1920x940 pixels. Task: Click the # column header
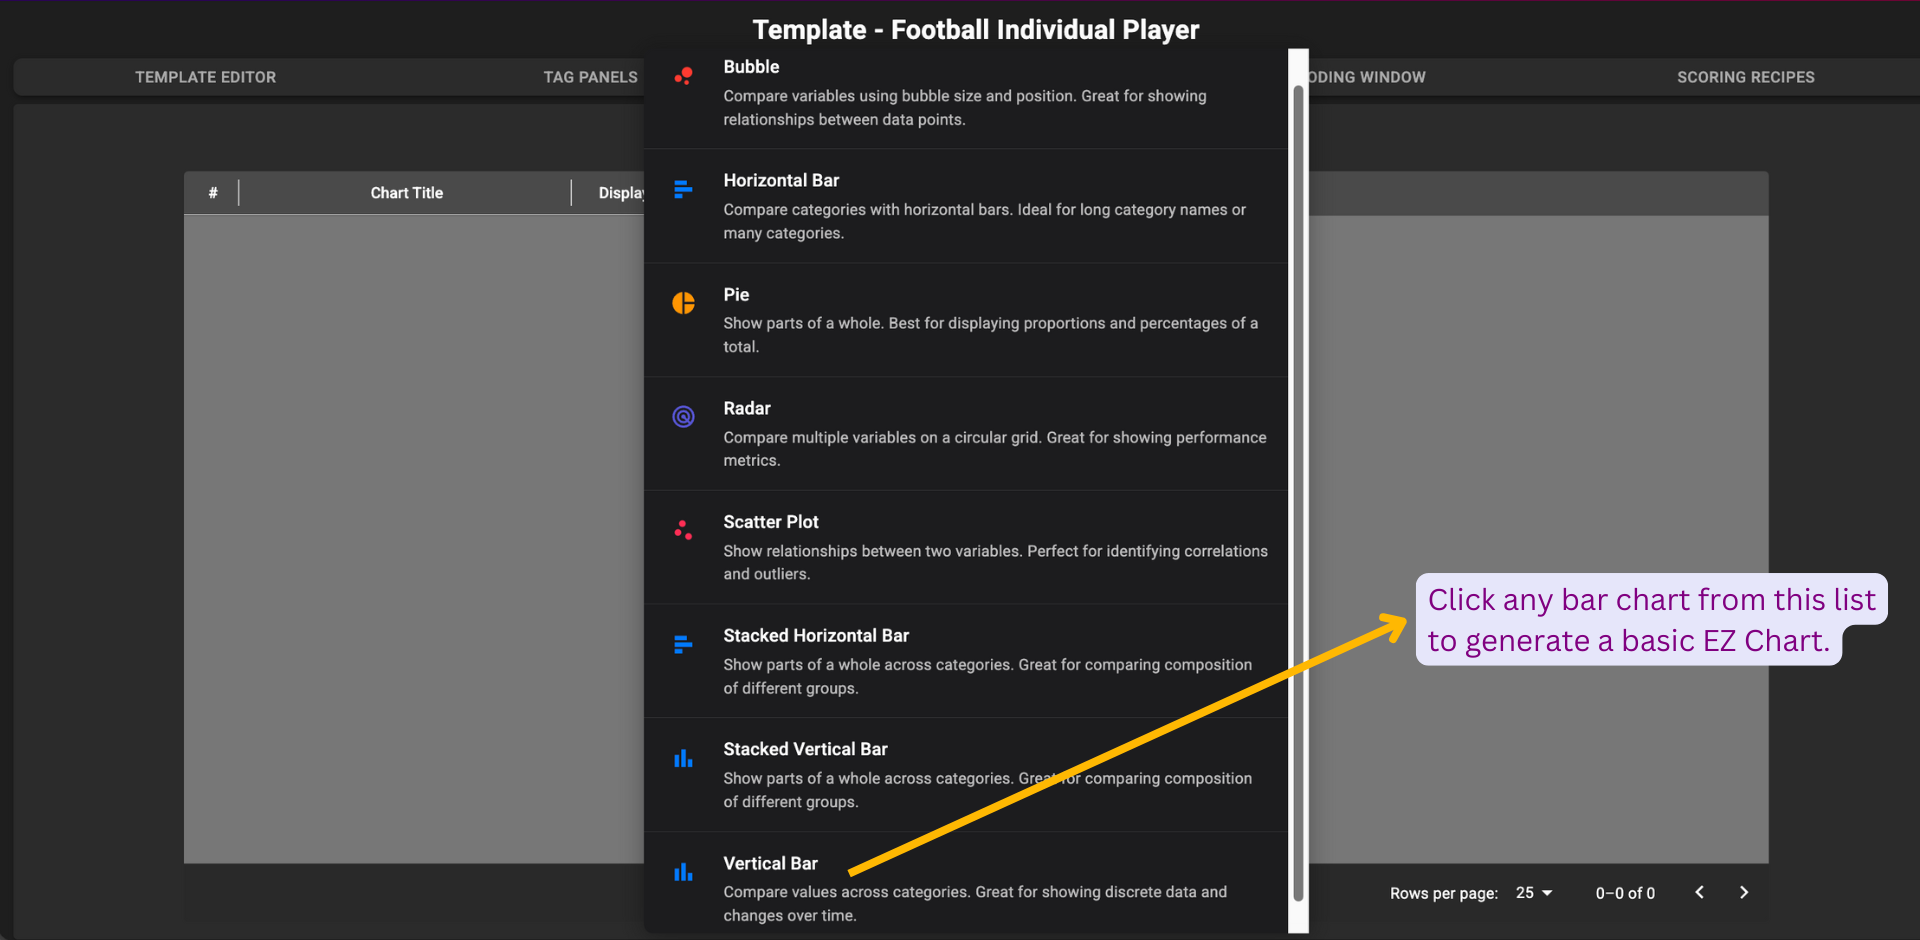coord(213,193)
